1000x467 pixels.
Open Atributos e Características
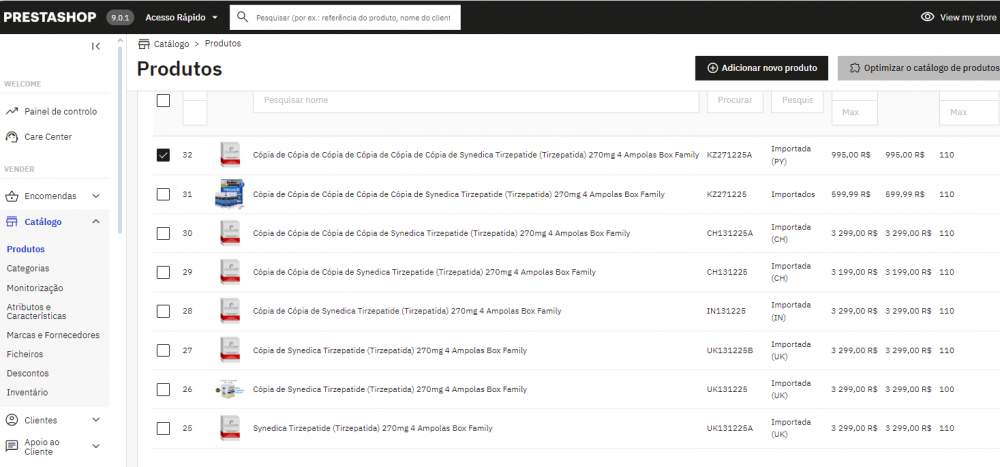(36, 311)
